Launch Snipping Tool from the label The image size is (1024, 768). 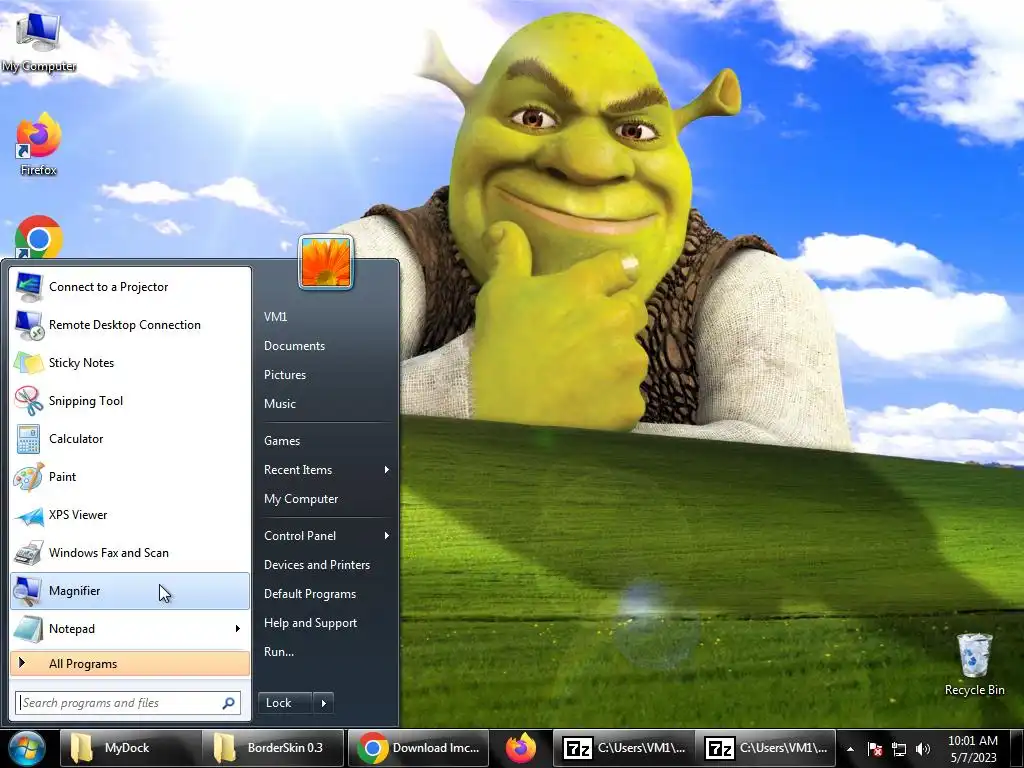[86, 401]
